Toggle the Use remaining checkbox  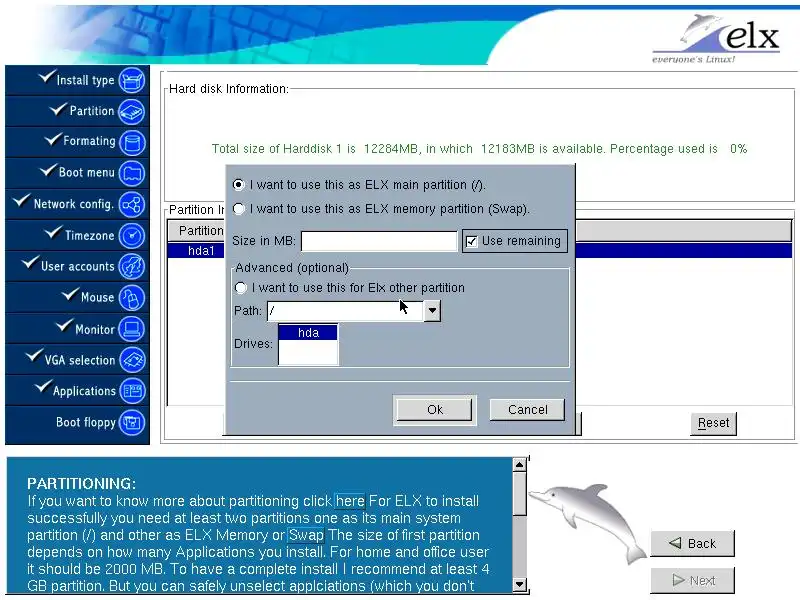(472, 241)
